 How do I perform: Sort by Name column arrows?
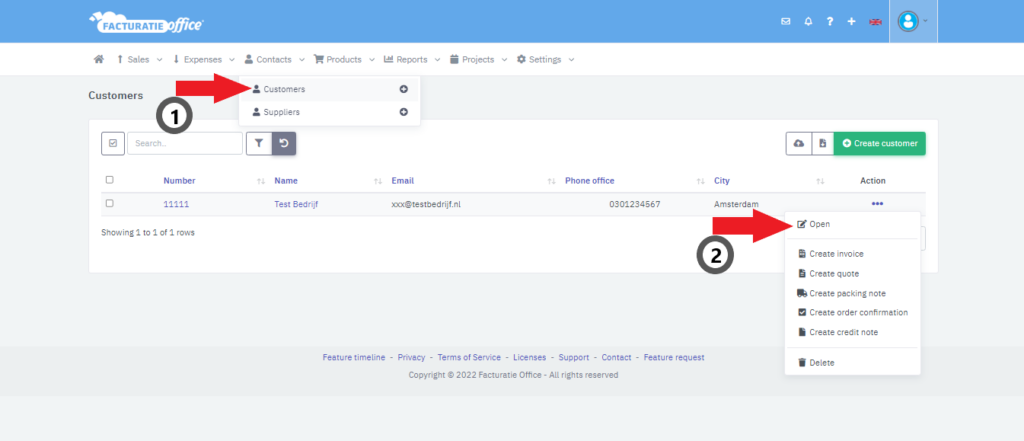coord(377,181)
